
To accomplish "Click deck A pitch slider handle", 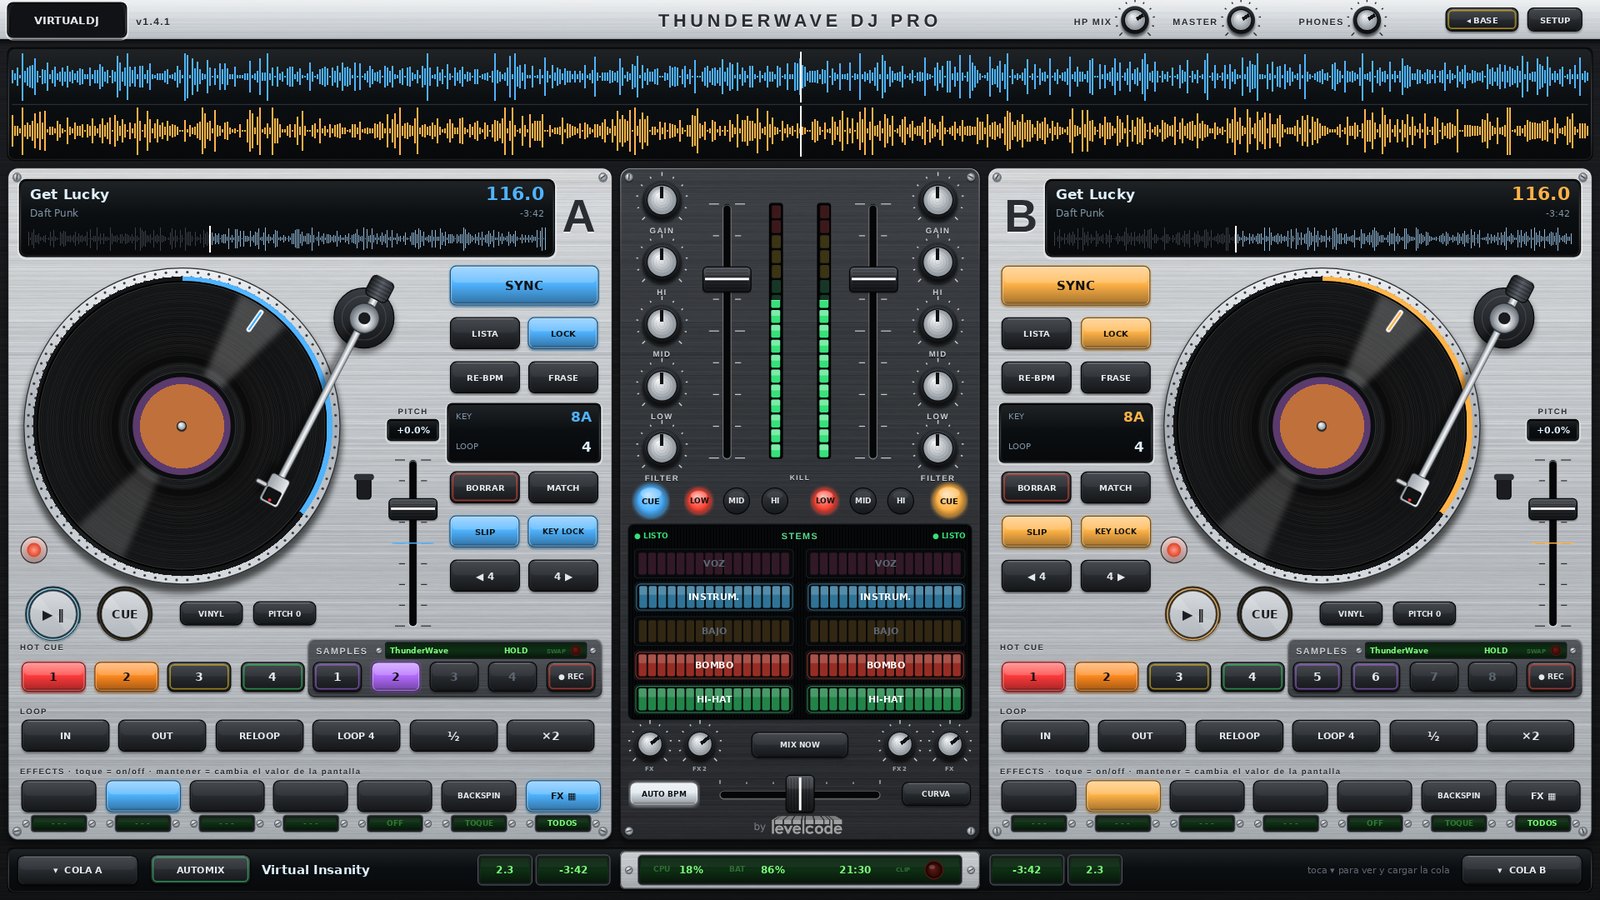I will pos(412,509).
